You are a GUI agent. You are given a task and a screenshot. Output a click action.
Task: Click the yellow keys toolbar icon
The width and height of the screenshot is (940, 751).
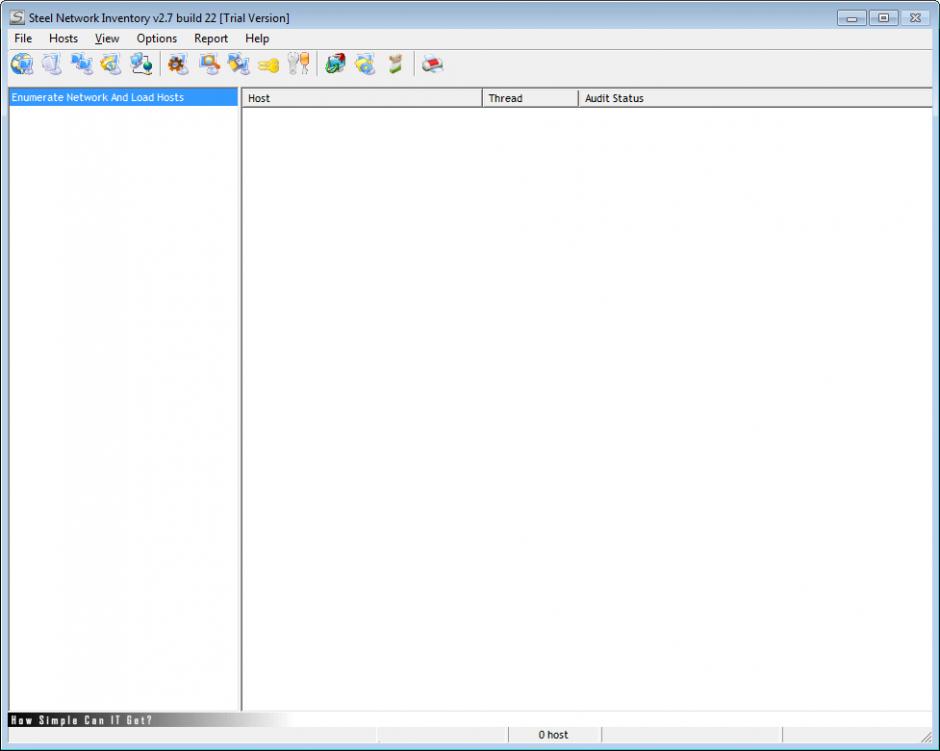tap(269, 65)
